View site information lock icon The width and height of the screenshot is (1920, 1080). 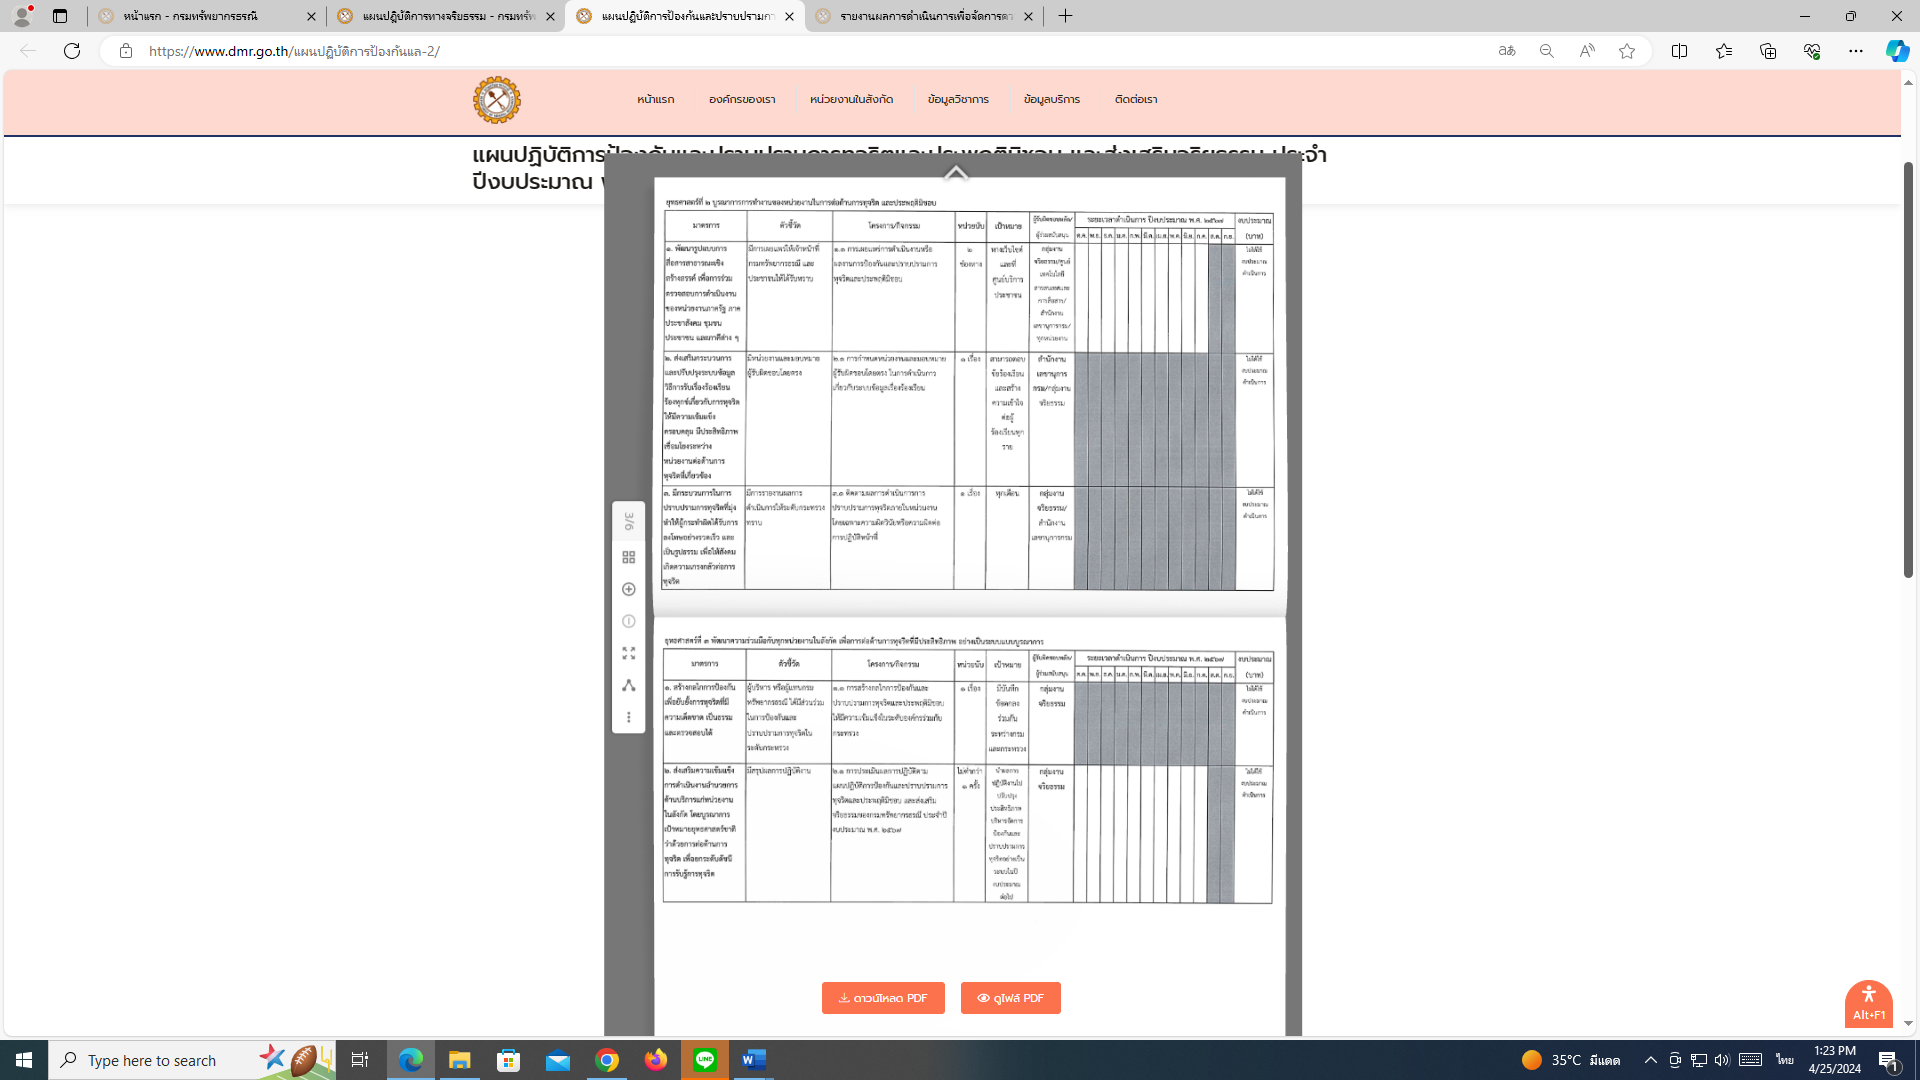tap(125, 51)
